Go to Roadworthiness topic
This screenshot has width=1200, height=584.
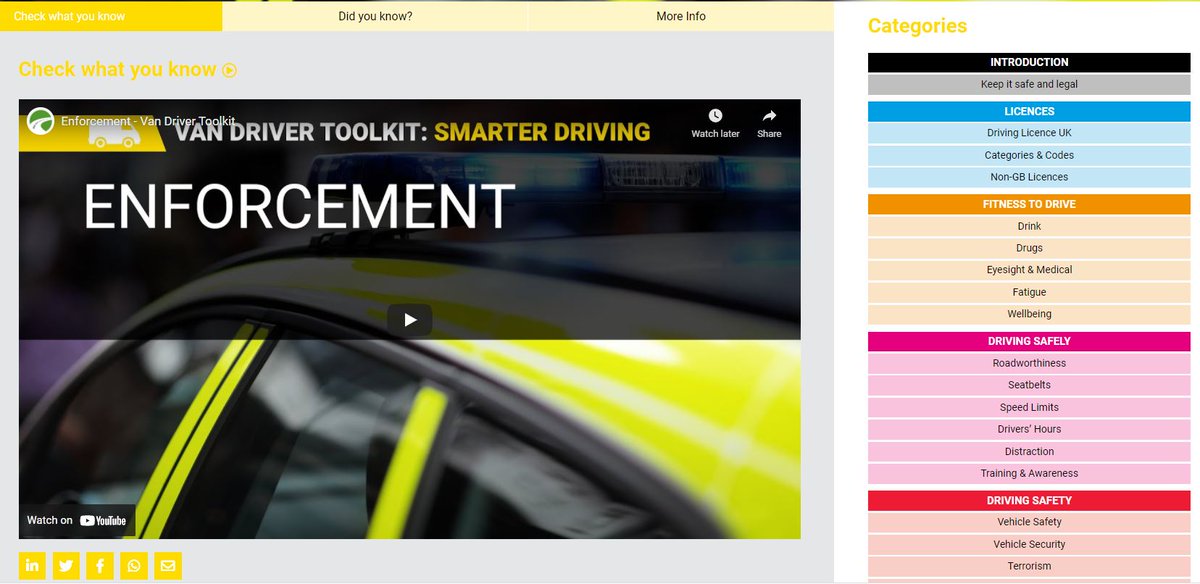pyautogui.click(x=1029, y=363)
